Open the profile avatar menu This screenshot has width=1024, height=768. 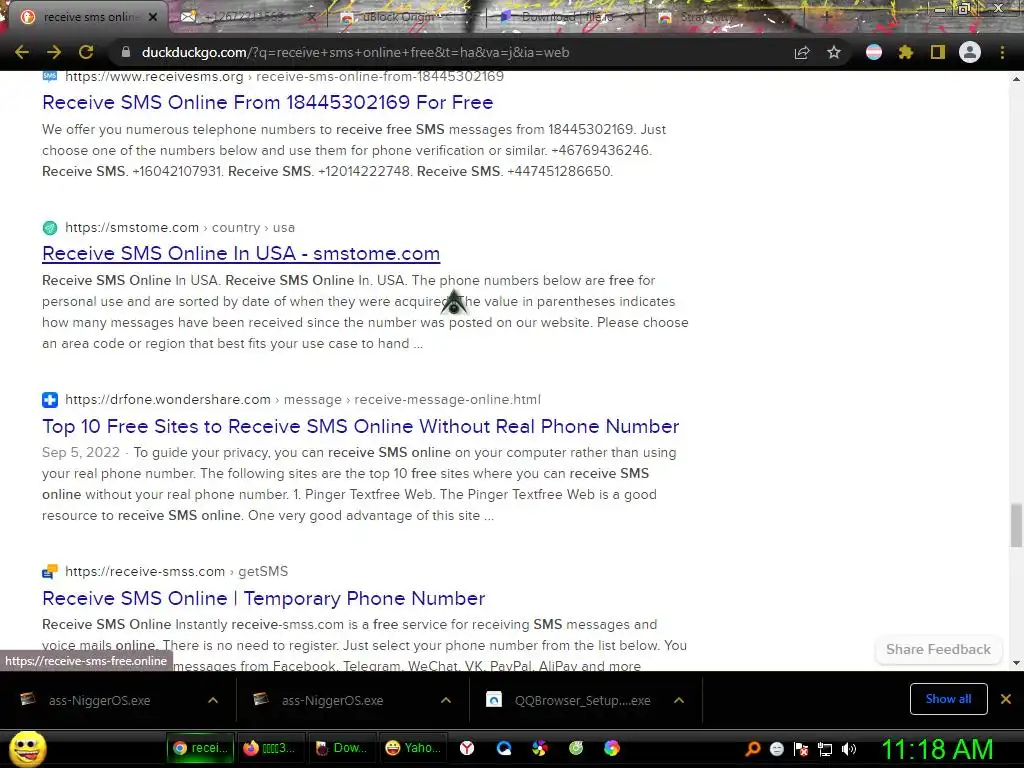[x=970, y=52]
